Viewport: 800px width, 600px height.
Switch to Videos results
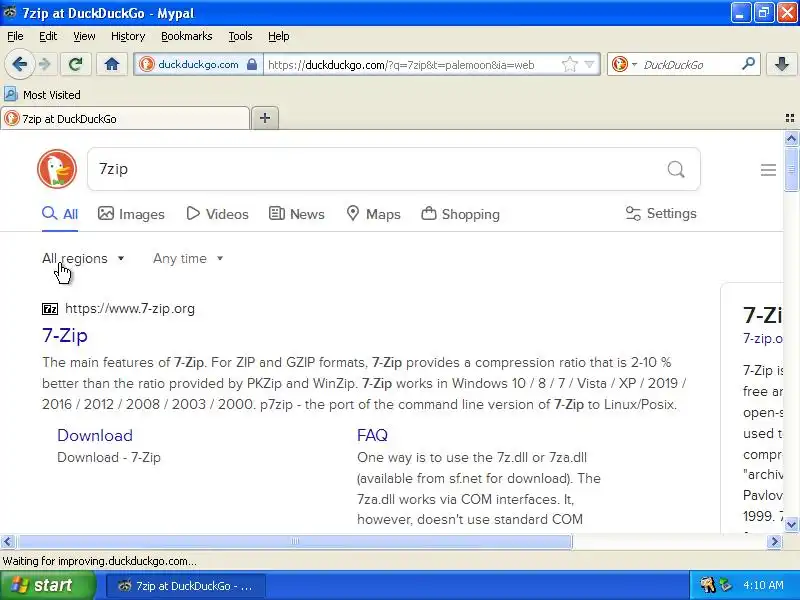point(217,214)
